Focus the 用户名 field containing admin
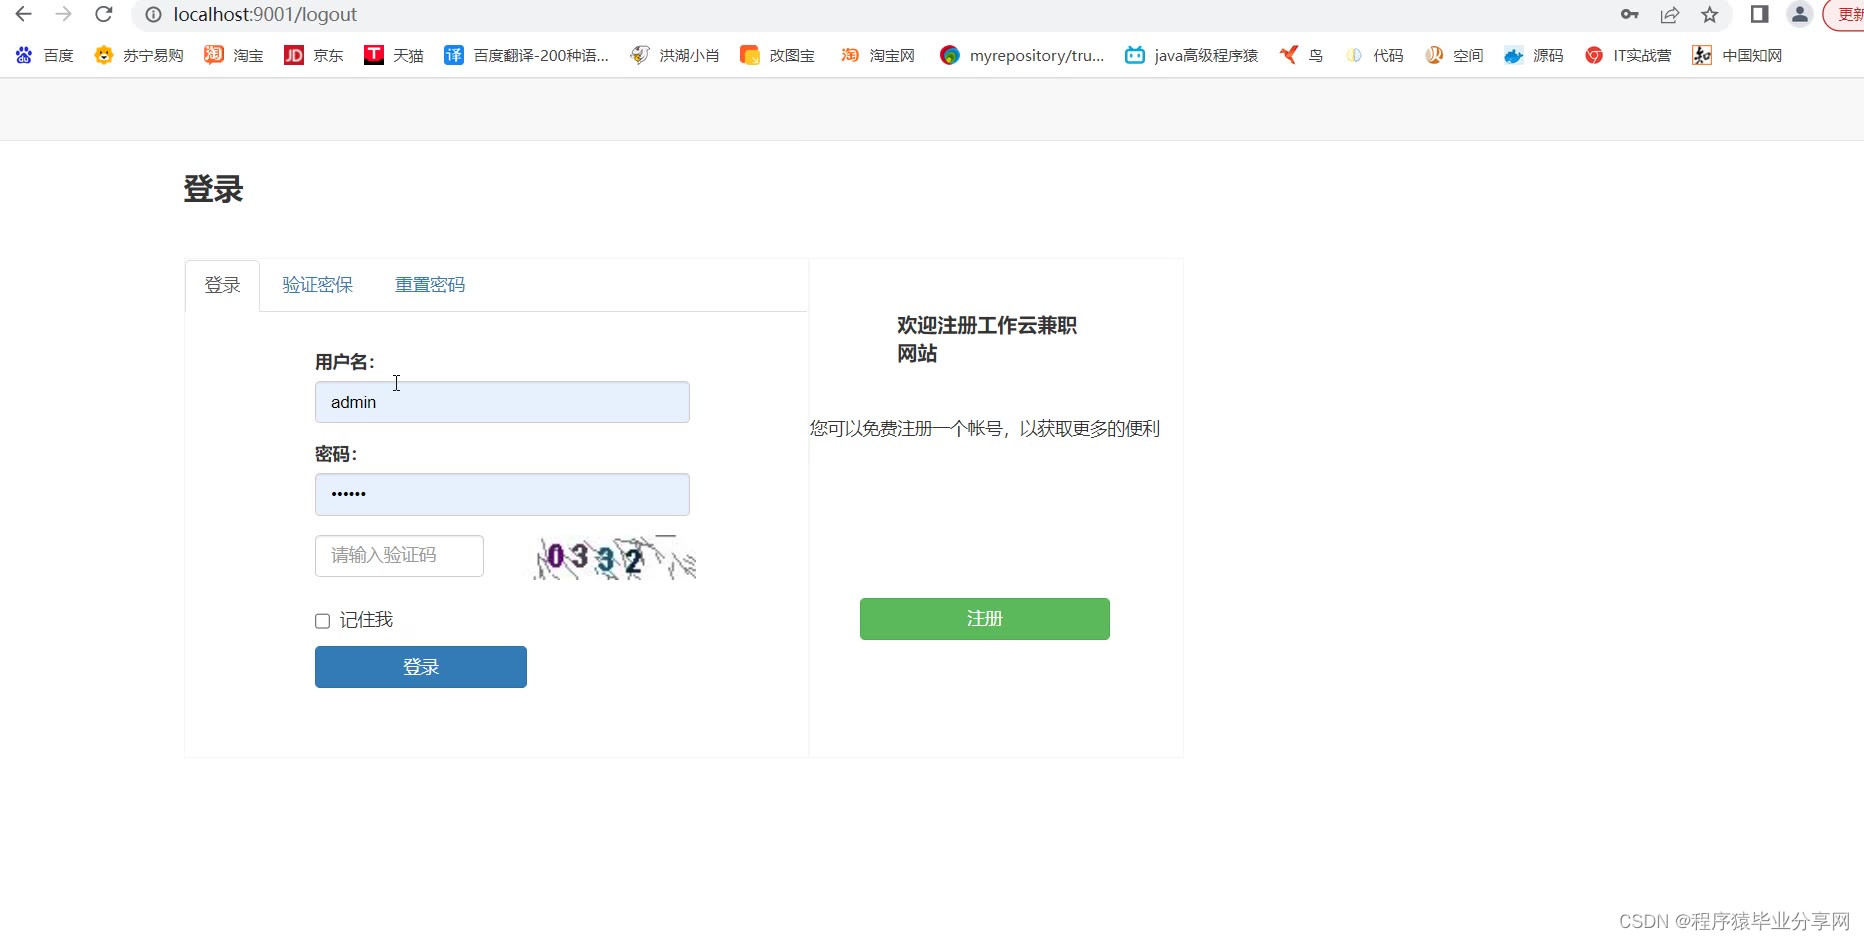 pyautogui.click(x=502, y=402)
